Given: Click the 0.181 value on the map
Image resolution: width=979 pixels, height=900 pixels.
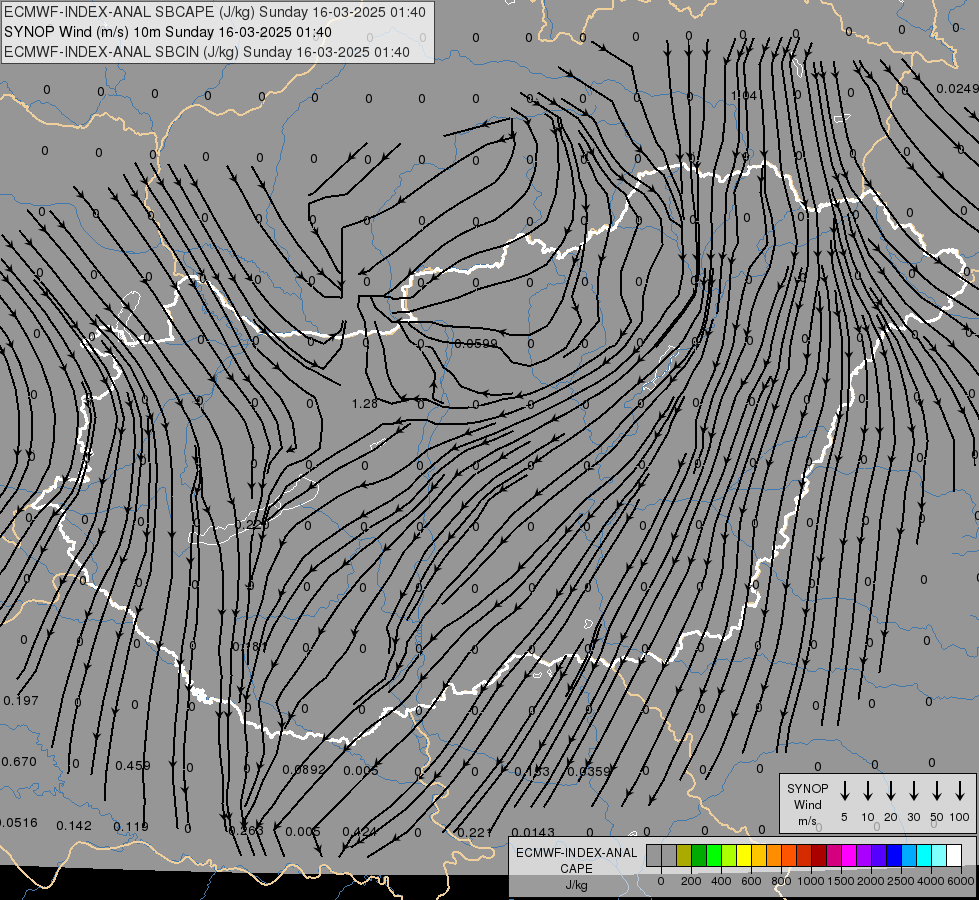Looking at the screenshot, I should click(x=250, y=646).
